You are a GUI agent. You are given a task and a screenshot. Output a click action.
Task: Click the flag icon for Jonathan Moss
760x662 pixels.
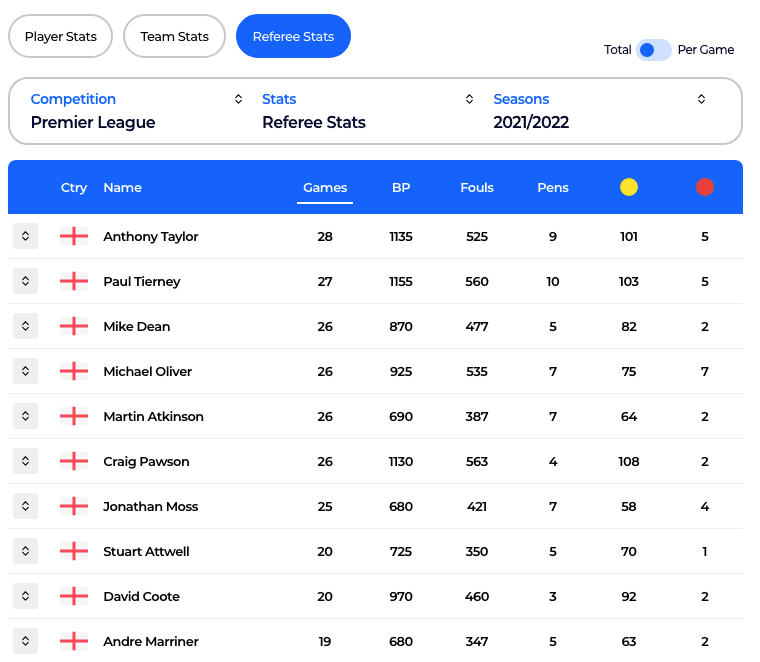coord(74,507)
